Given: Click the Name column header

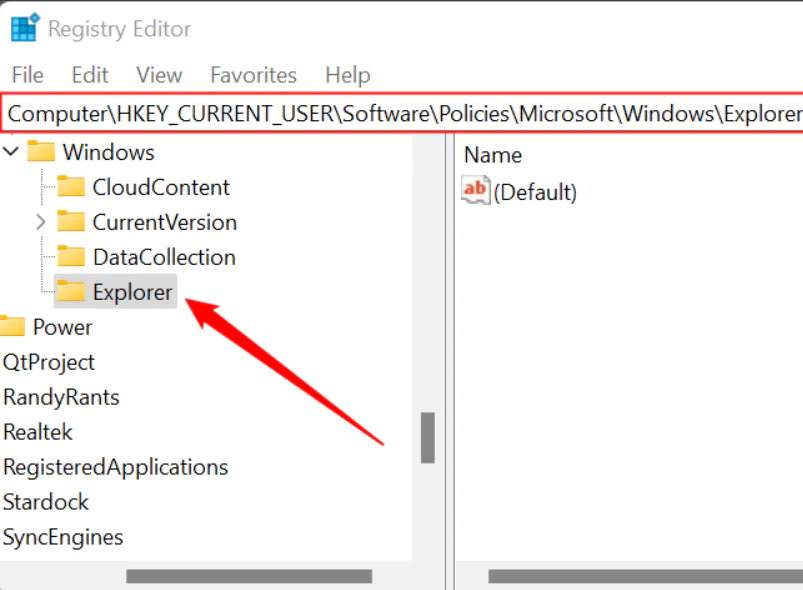Looking at the screenshot, I should [493, 155].
